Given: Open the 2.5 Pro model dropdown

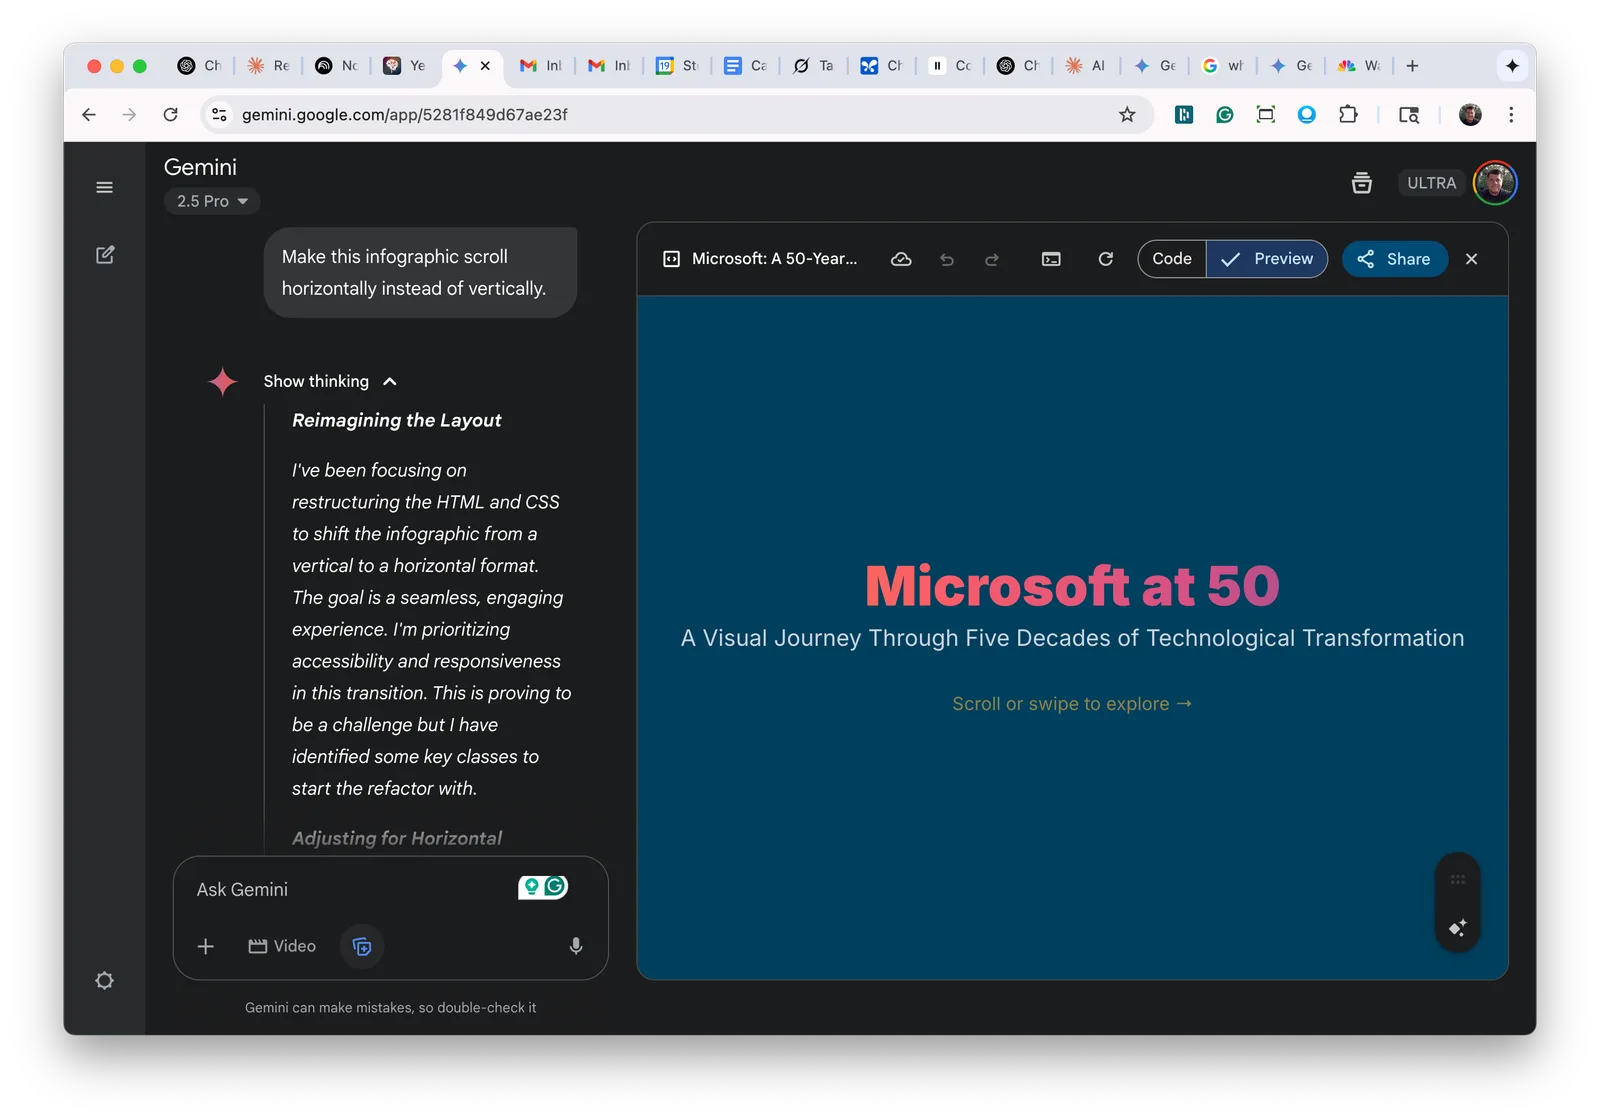Looking at the screenshot, I should 212,201.
